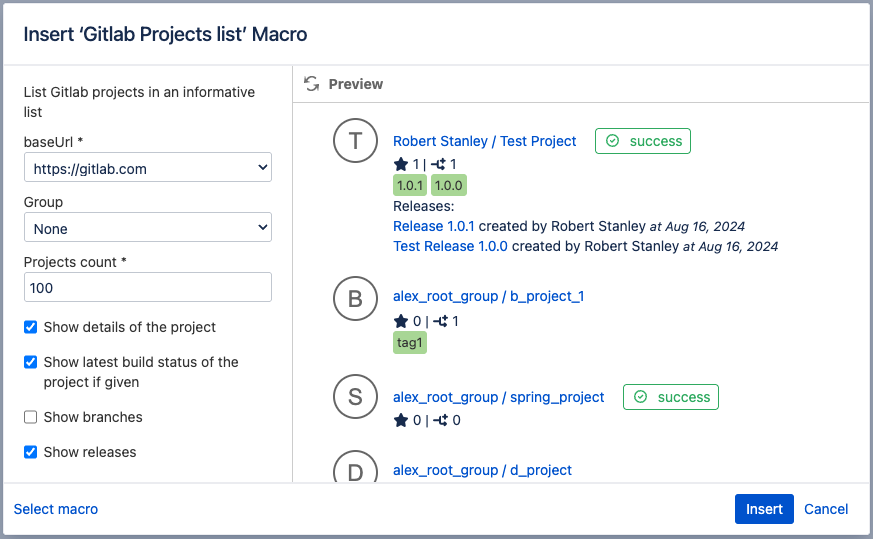Click the success badge beside spring_project

670,397
